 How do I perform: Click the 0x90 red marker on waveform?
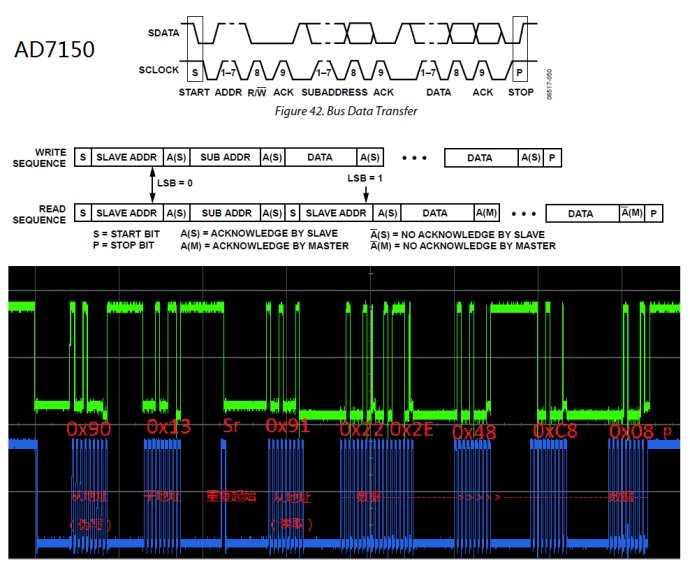[88, 428]
